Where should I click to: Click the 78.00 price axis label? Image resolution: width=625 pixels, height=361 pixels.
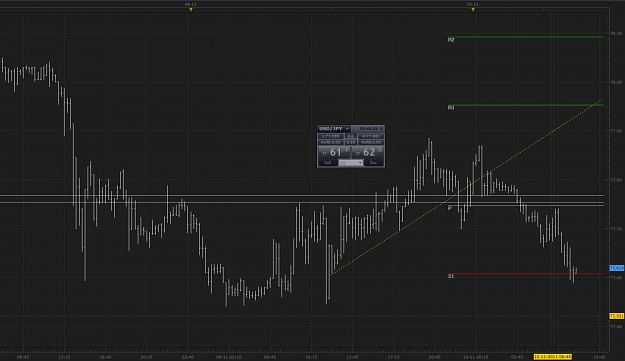(616, 82)
